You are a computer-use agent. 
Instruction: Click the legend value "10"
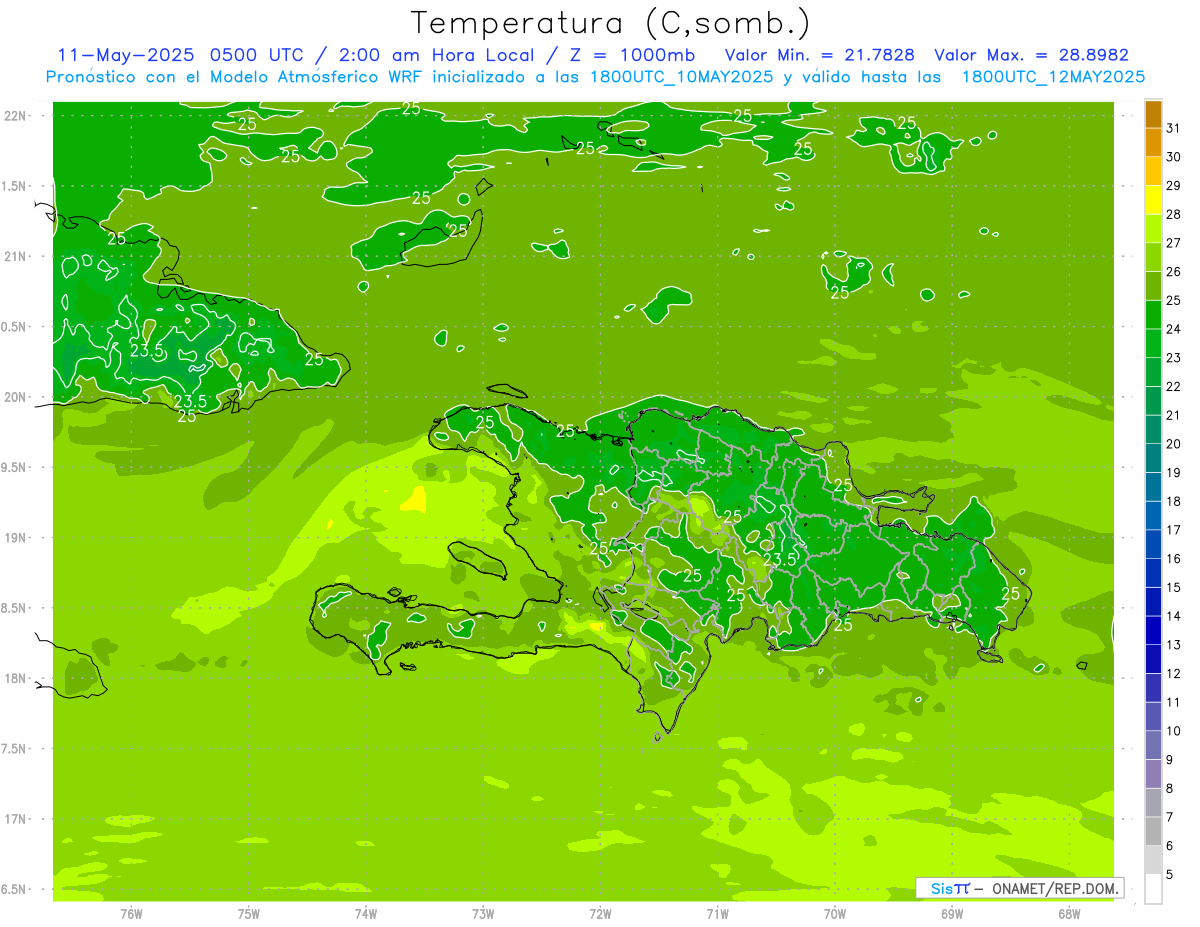click(1174, 731)
